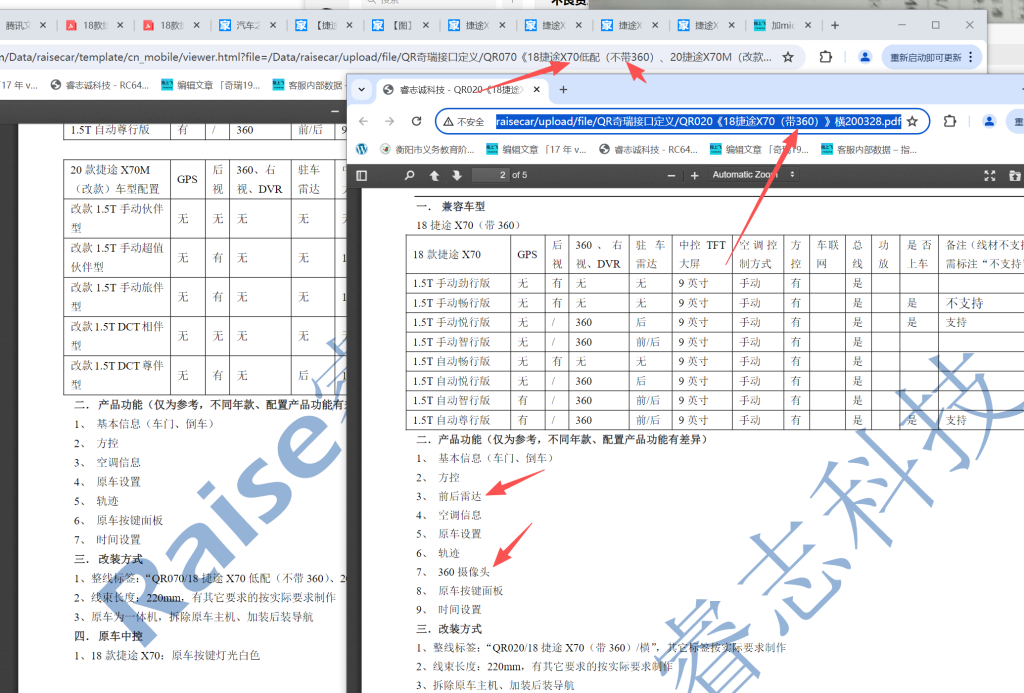1024x693 pixels.
Task: Click the highlighted QR020 address bar URL
Action: pos(698,121)
